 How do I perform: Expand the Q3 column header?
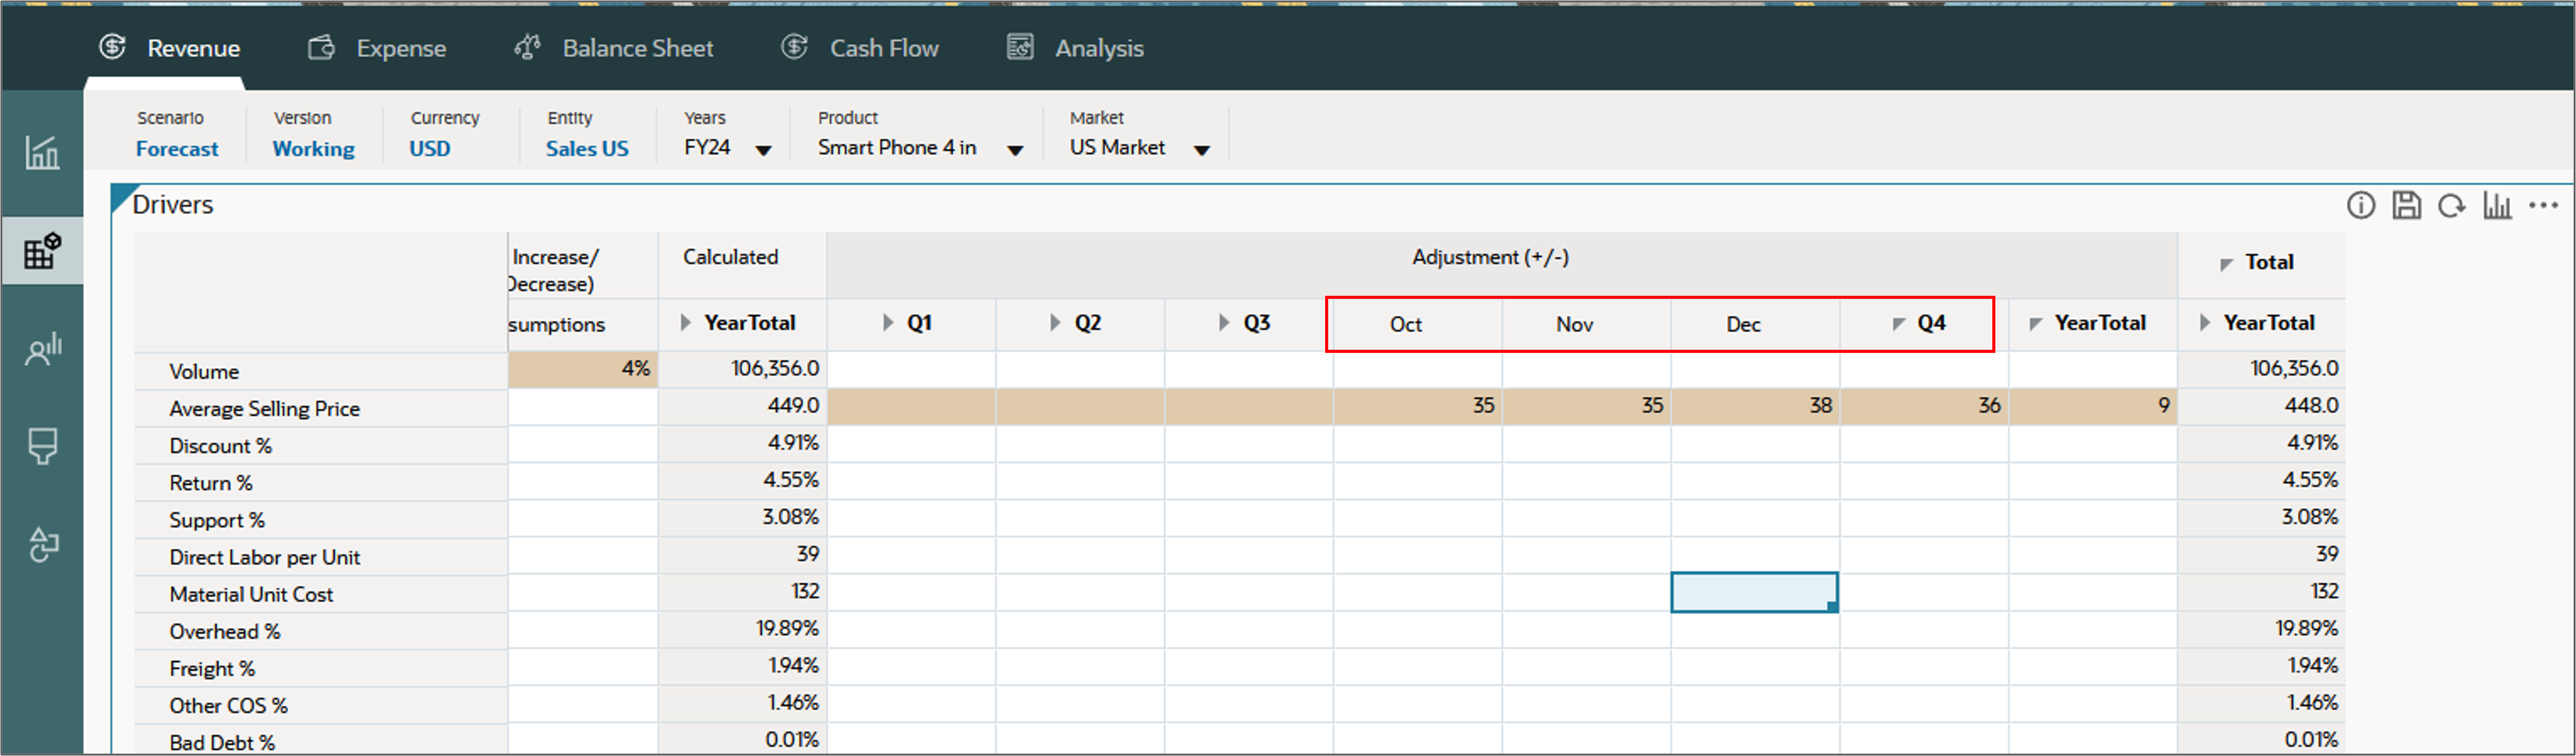click(1224, 323)
